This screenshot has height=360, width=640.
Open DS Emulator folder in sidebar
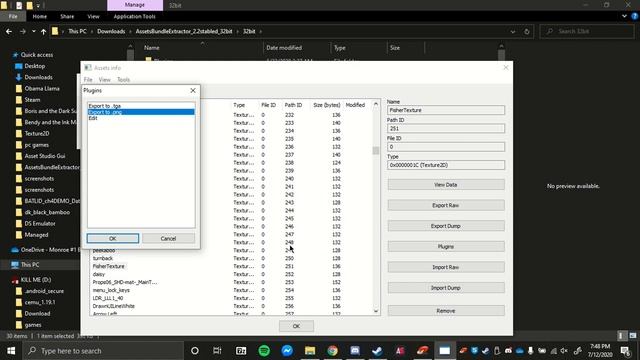pos(40,224)
